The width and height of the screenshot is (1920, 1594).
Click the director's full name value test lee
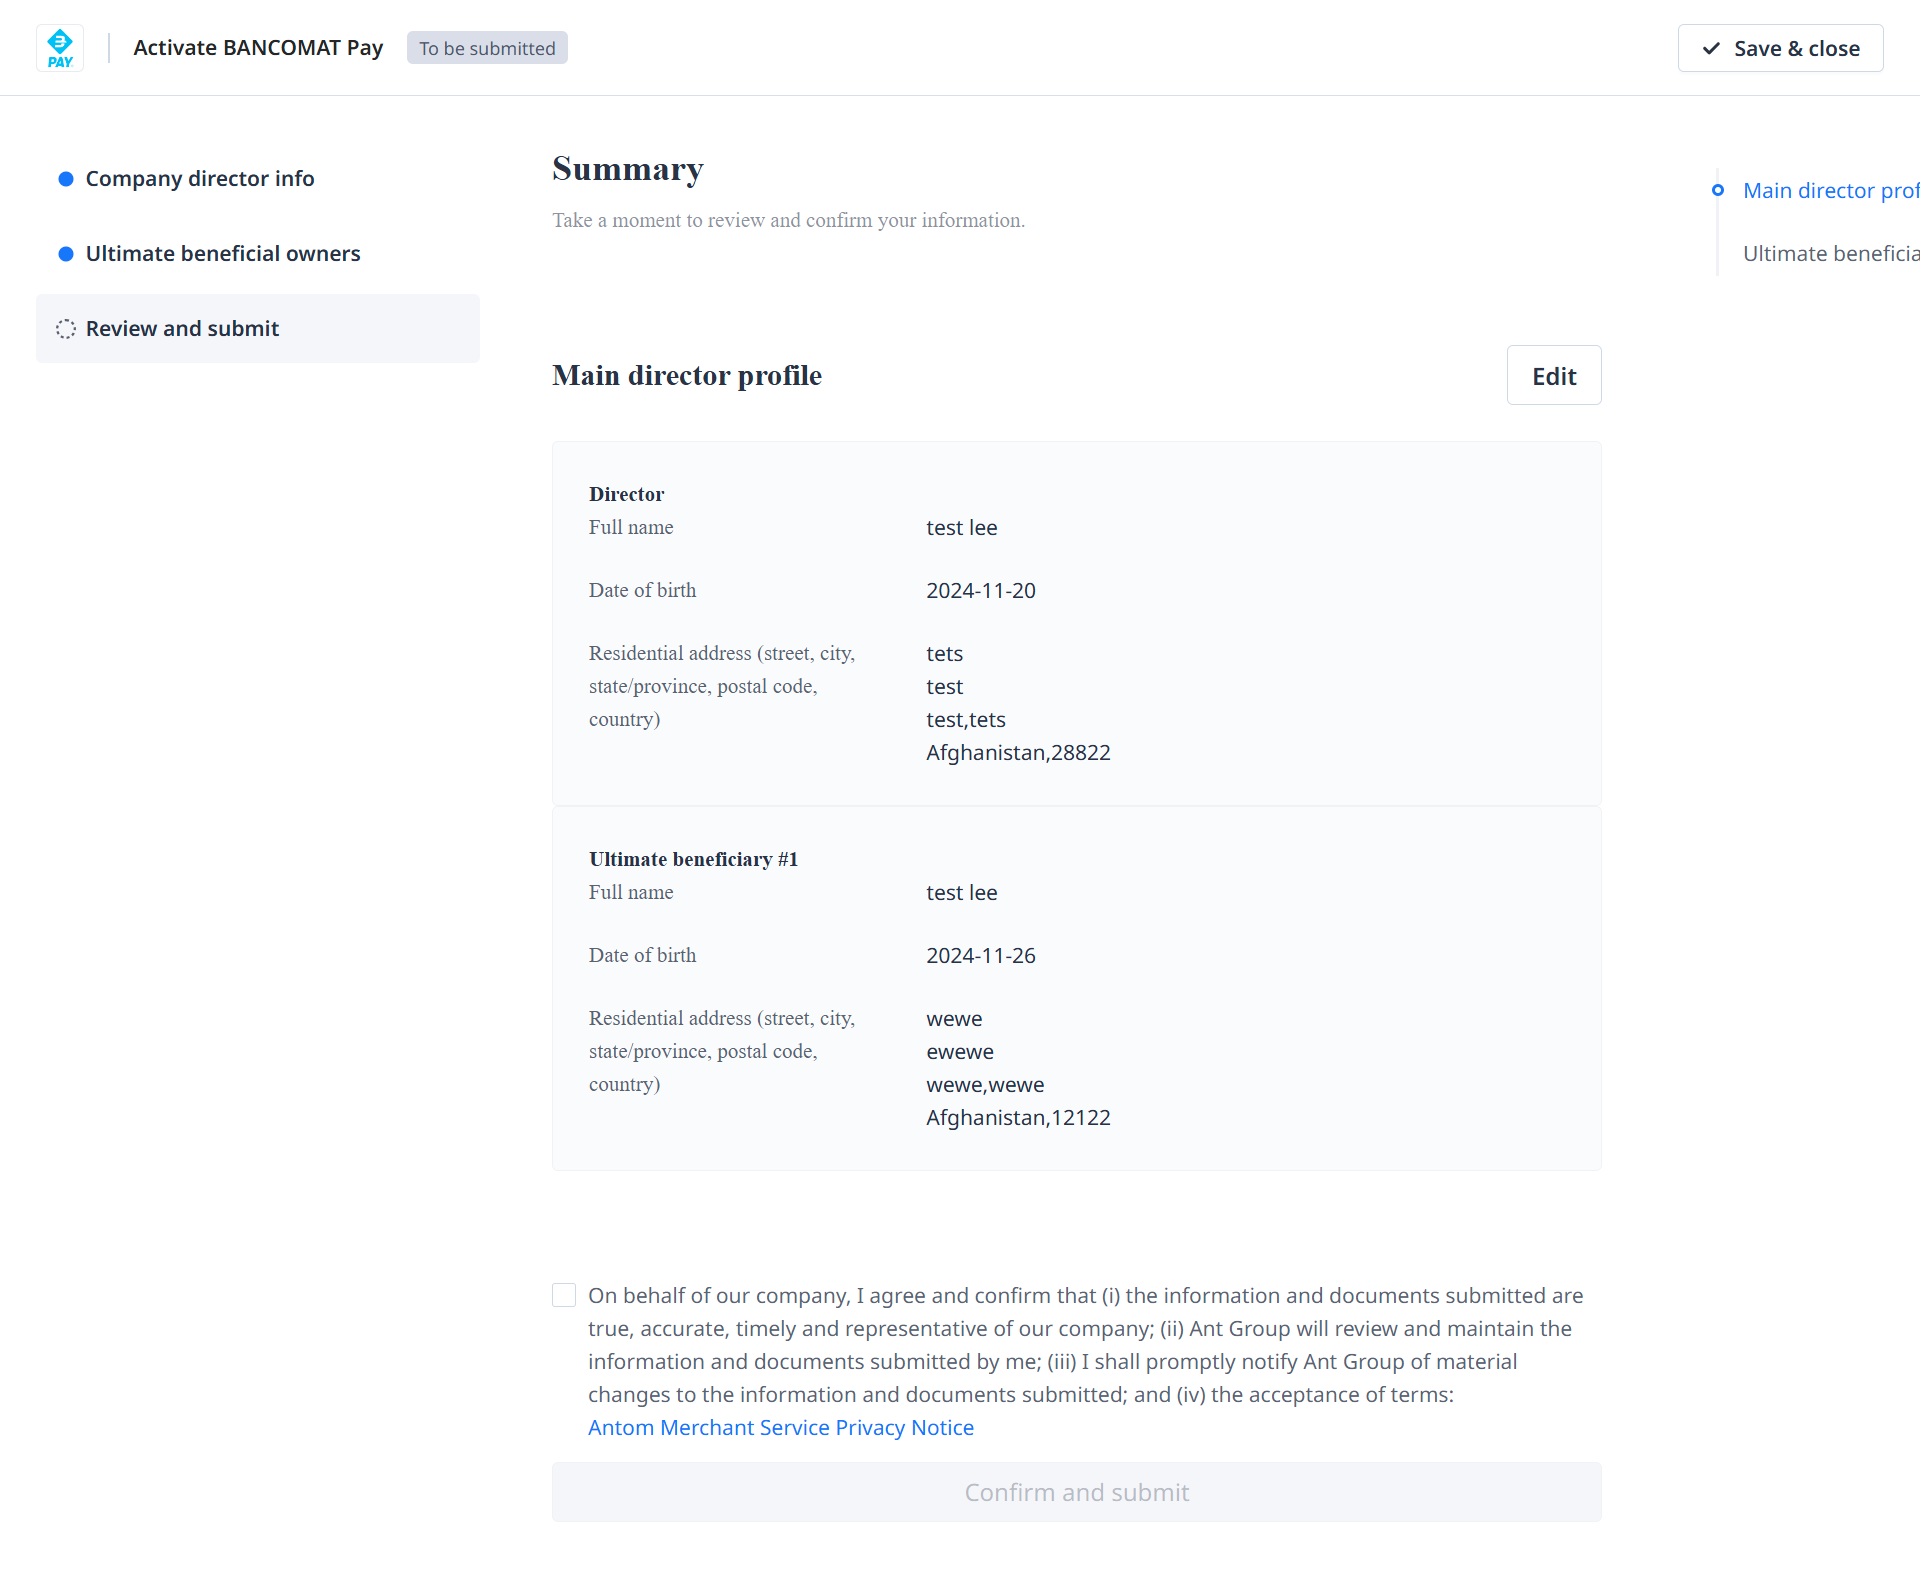(x=961, y=528)
